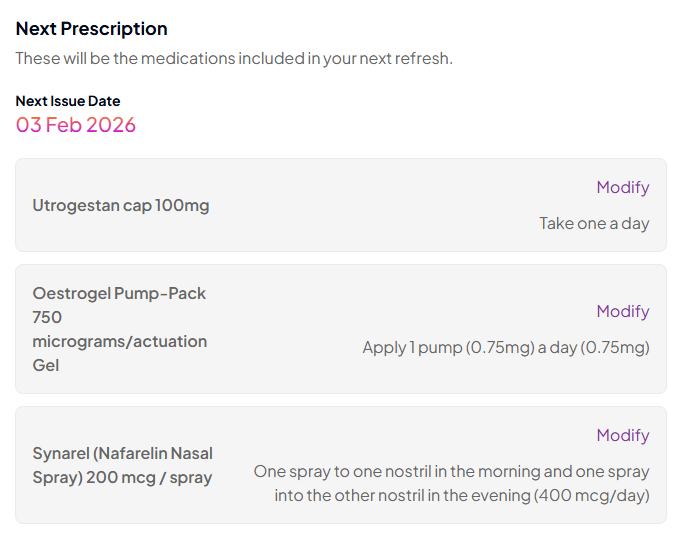Select the Utrogestan cap 100mg medication name
The height and width of the screenshot is (544, 677).
[x=121, y=205]
